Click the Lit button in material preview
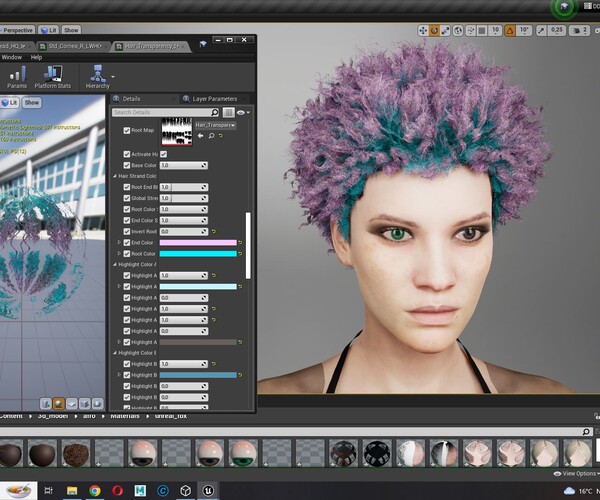 (x=10, y=103)
